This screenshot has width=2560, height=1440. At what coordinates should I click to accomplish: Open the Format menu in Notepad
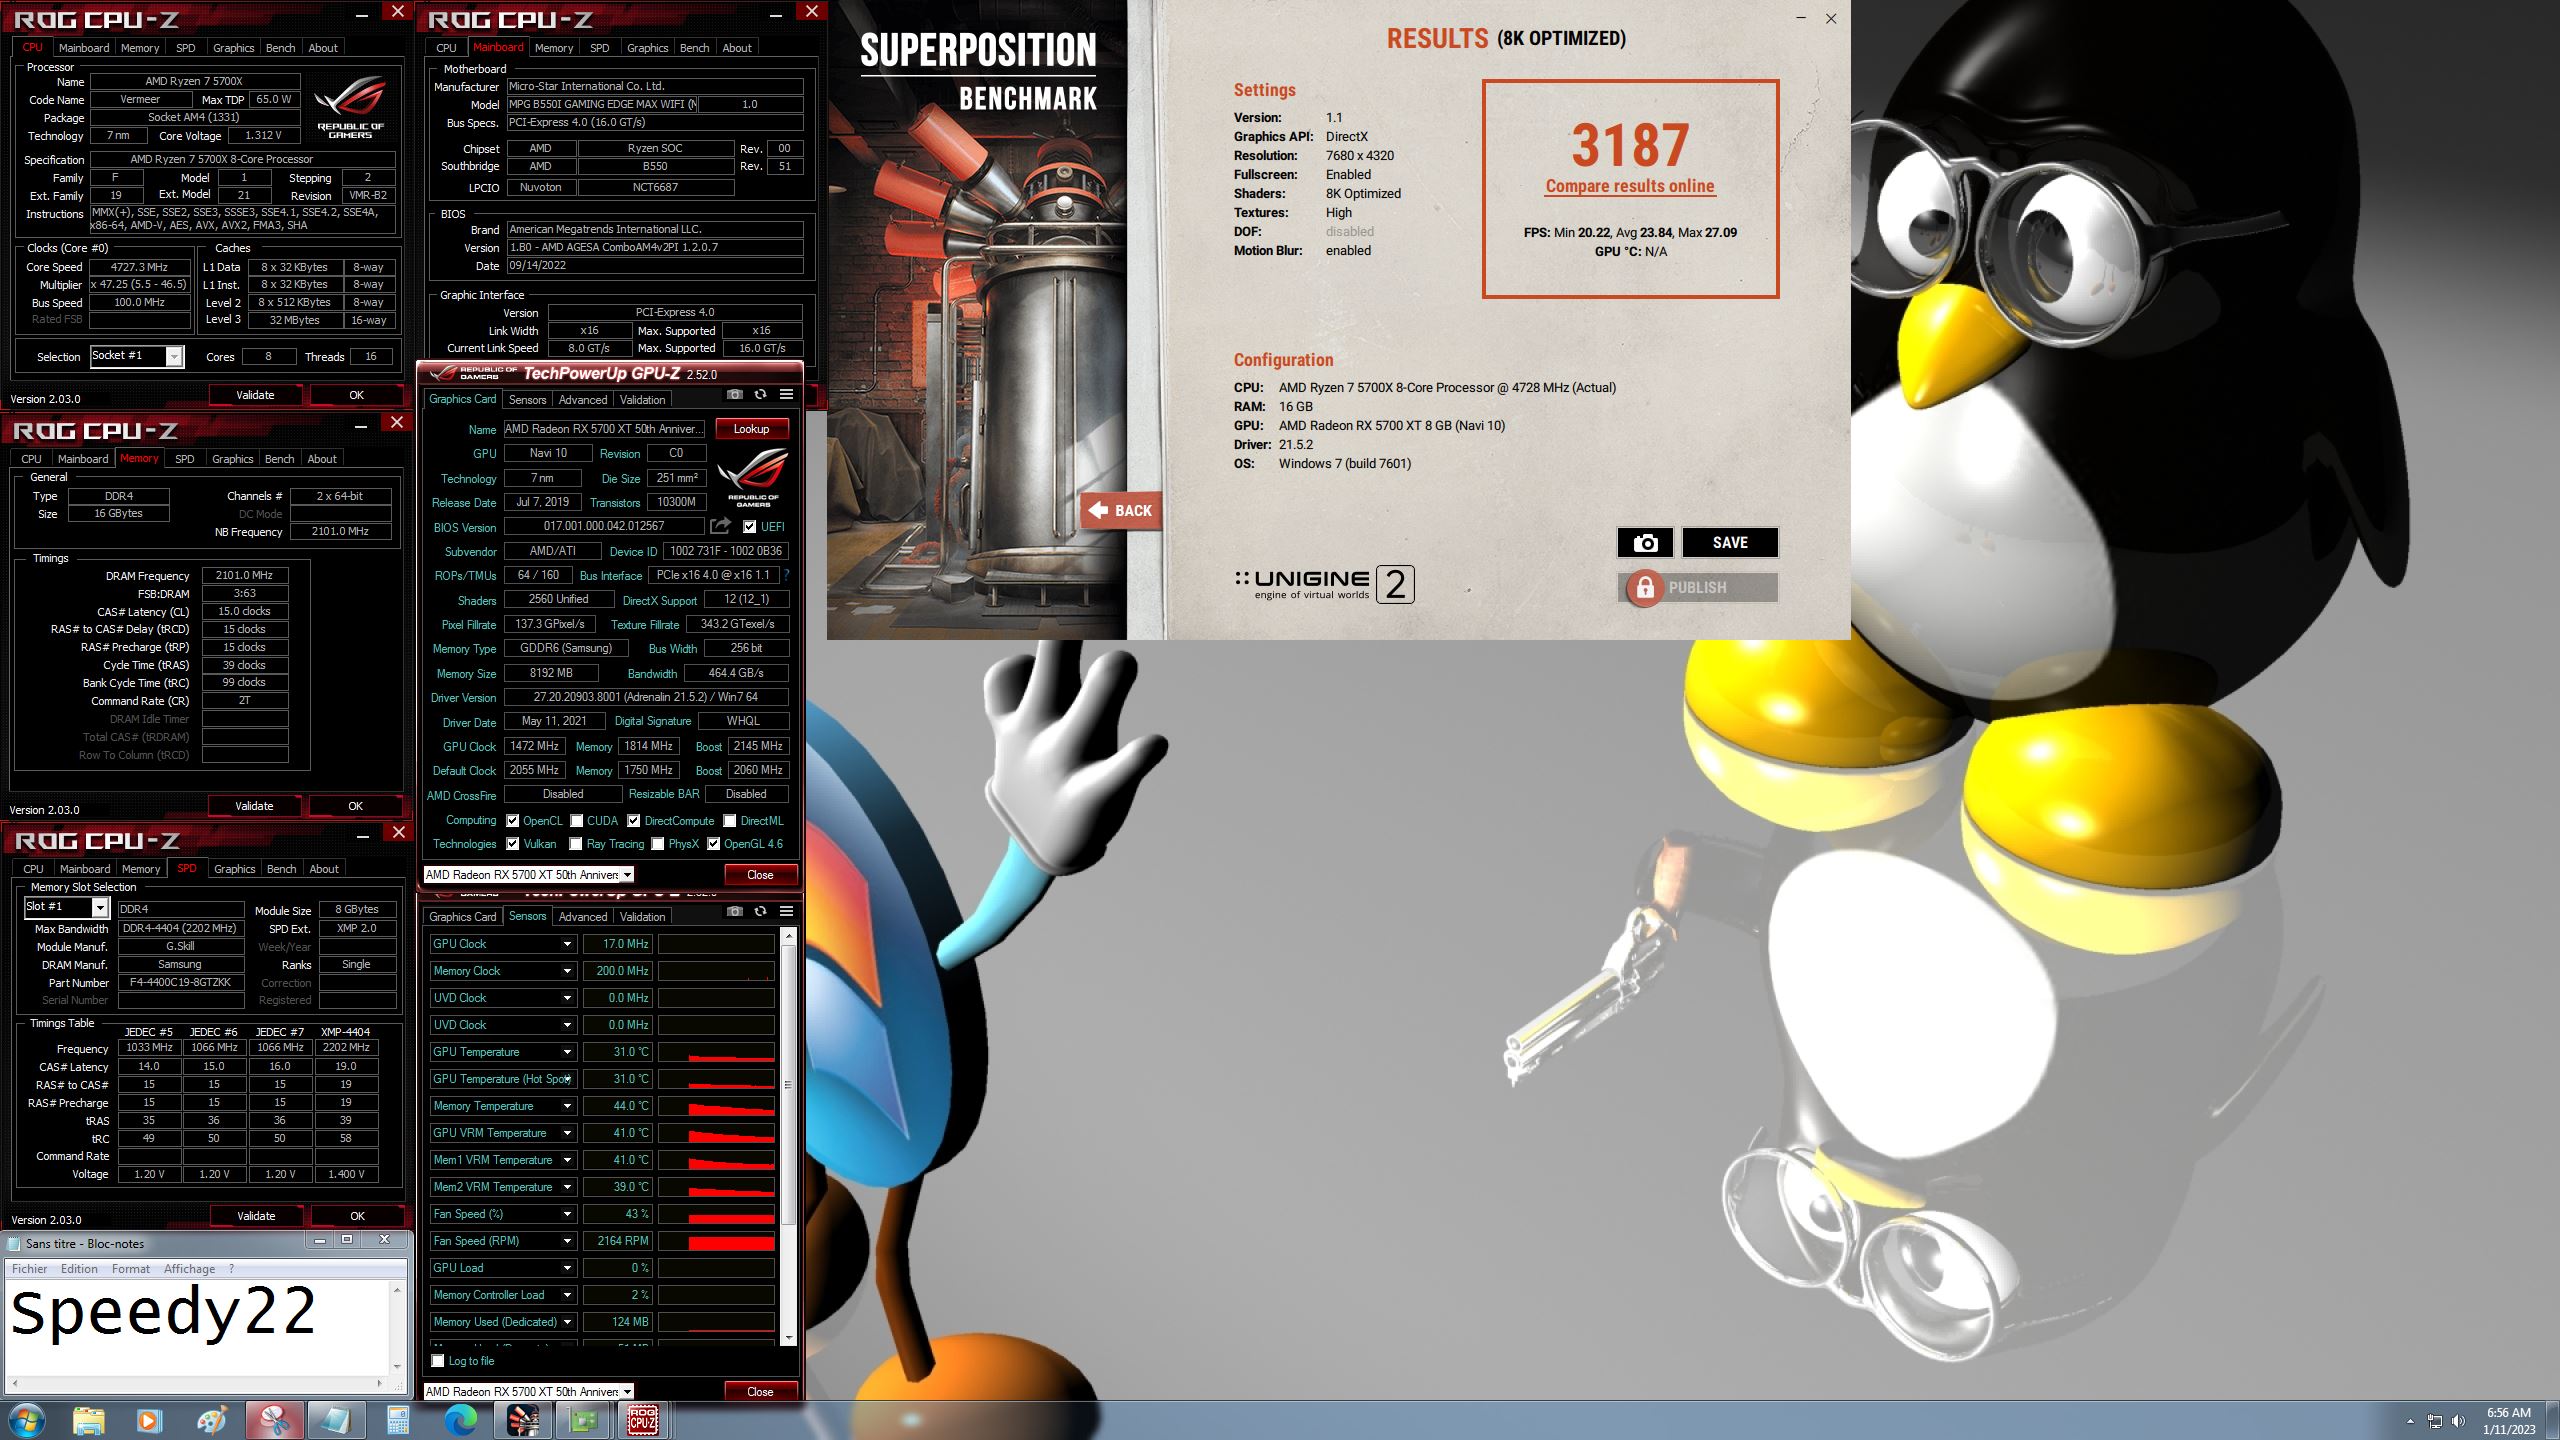[x=131, y=1269]
